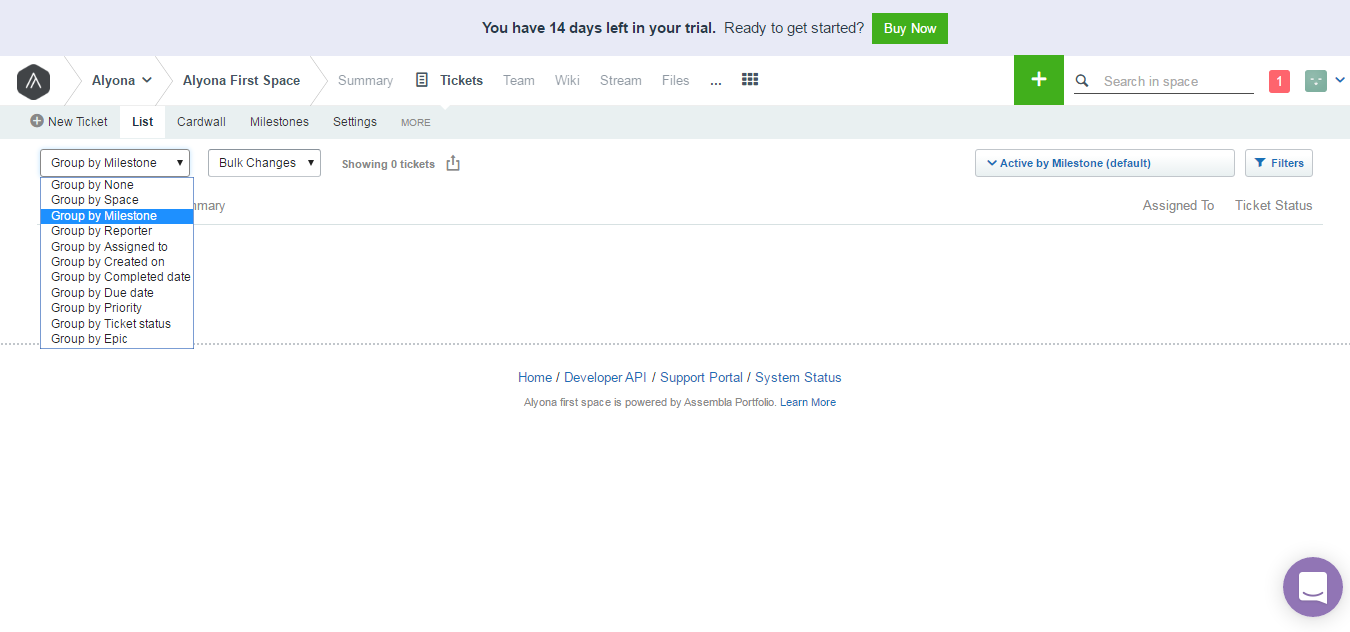Click the ellipsis more tabs item

pyautogui.click(x=716, y=82)
